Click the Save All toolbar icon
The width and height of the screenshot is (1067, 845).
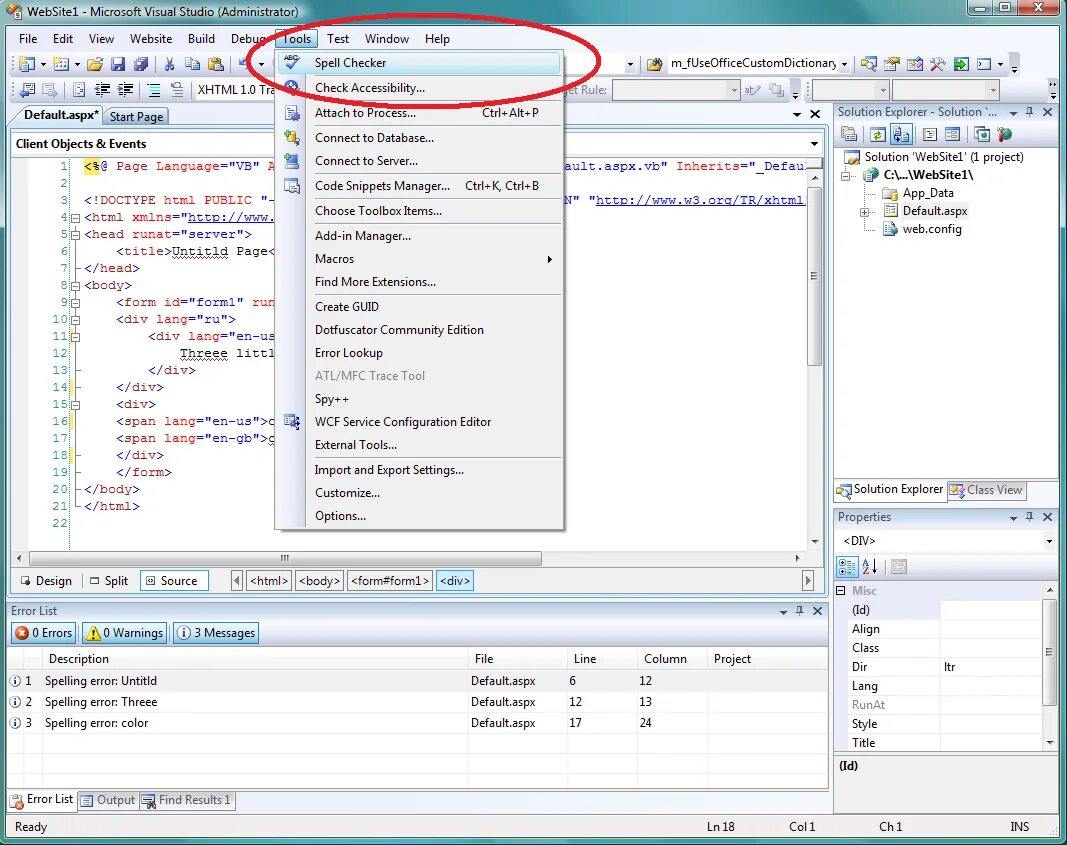(141, 64)
